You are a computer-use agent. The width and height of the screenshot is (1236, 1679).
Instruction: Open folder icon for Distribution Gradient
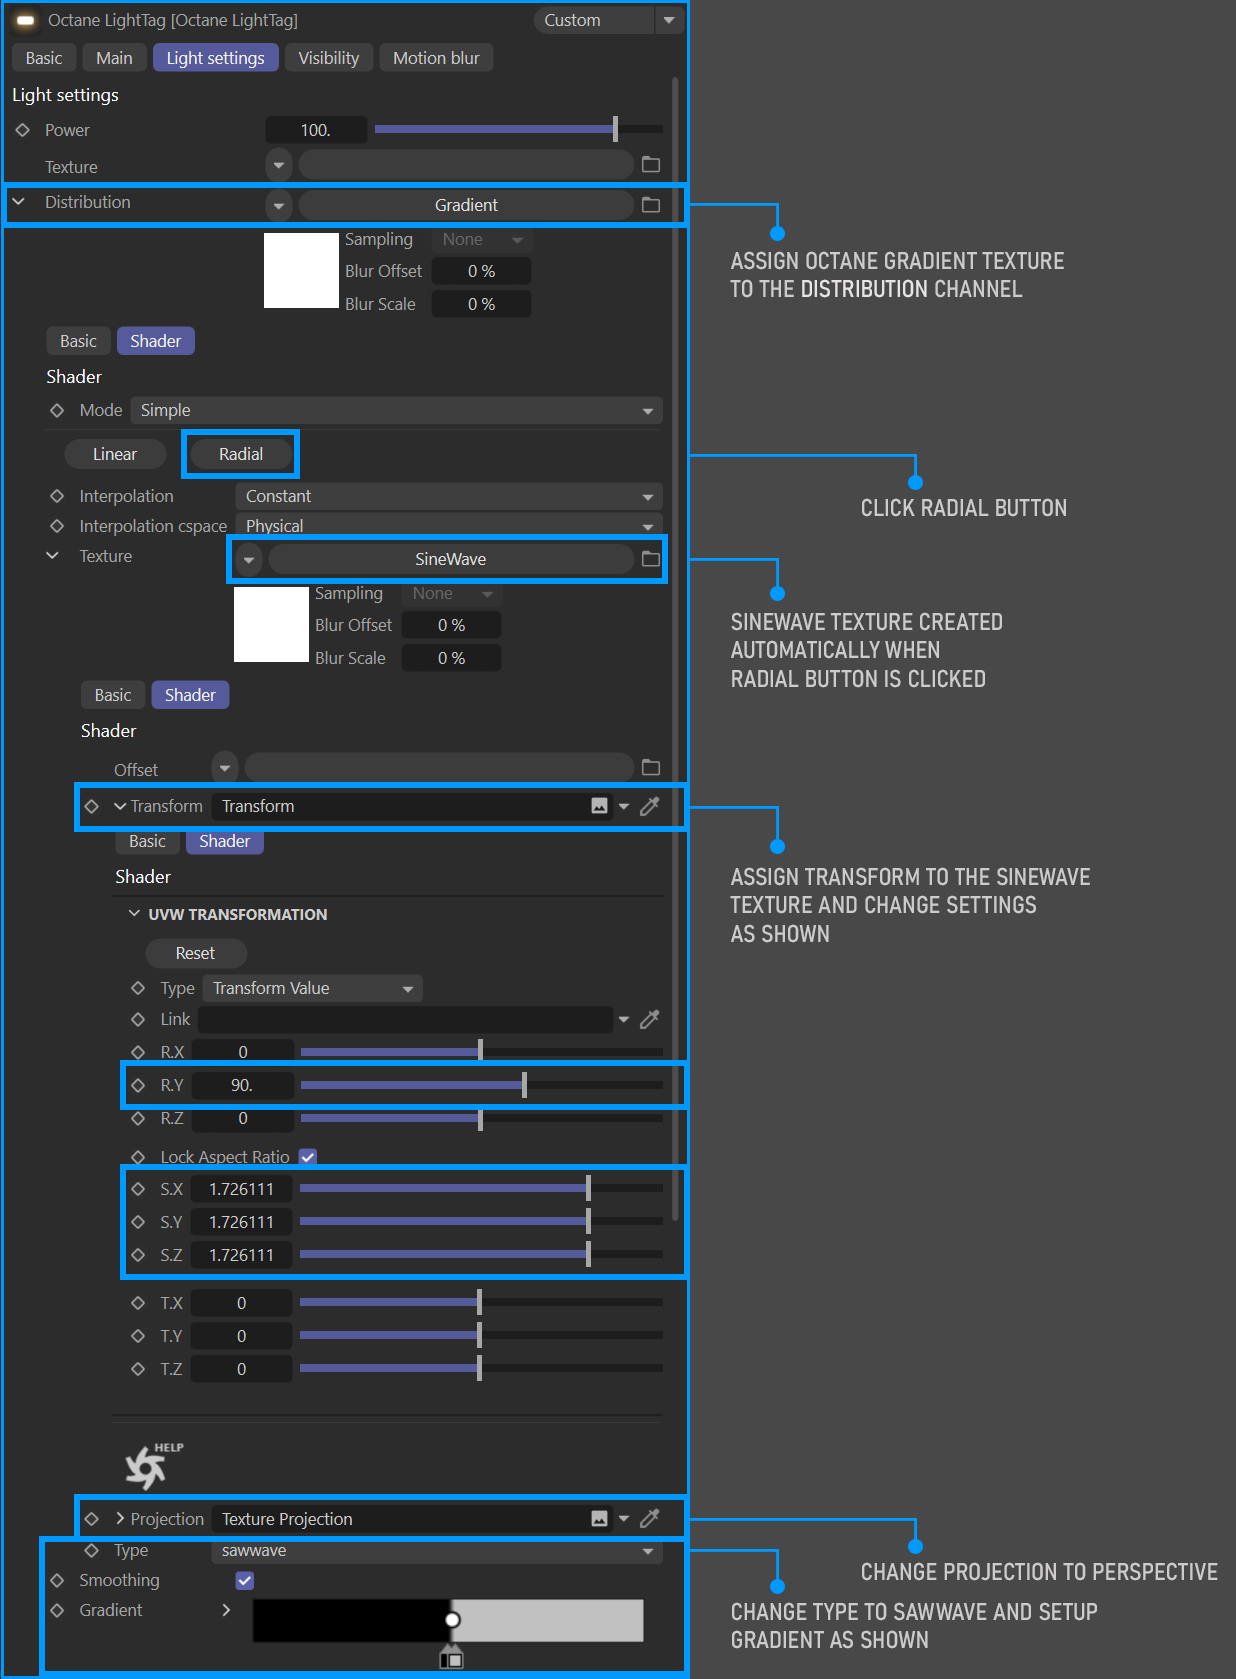coord(651,205)
